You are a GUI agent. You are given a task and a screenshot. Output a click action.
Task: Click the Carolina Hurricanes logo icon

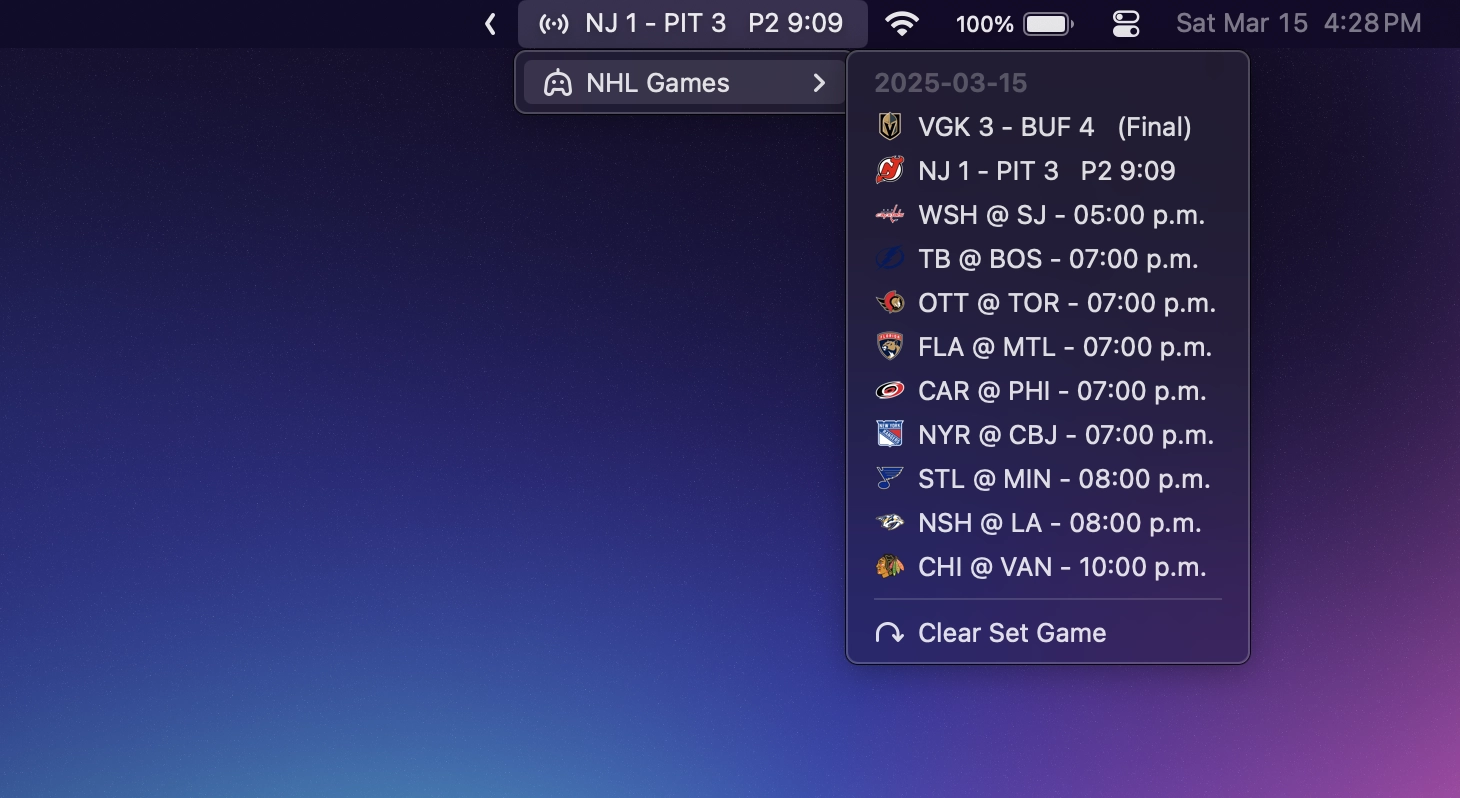click(889, 391)
